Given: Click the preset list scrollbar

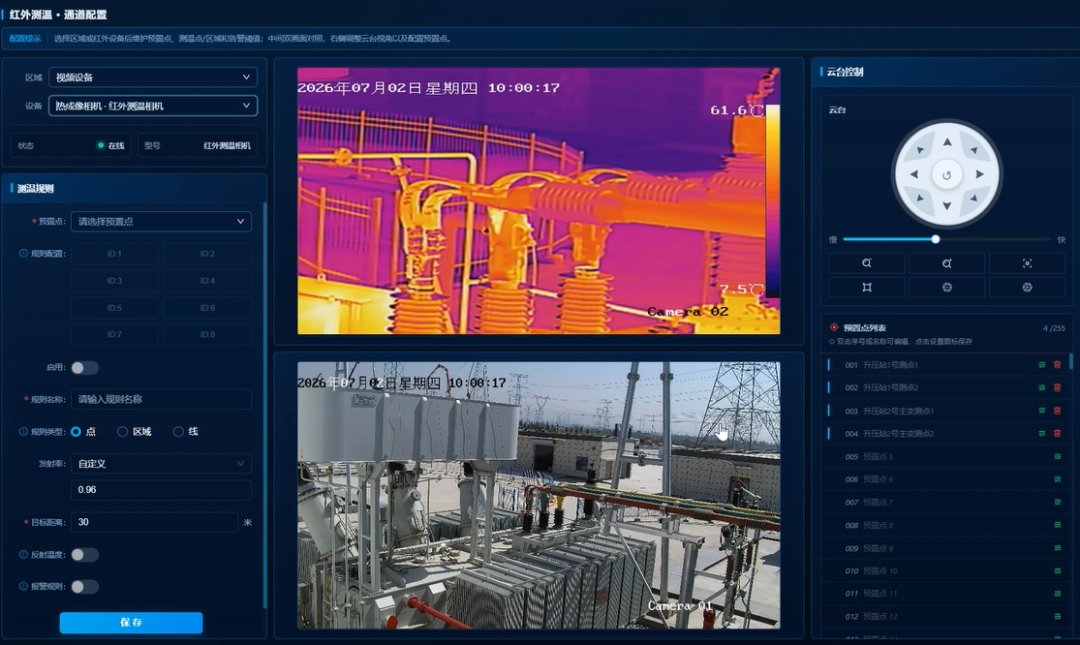Looking at the screenshot, I should pos(1071,362).
